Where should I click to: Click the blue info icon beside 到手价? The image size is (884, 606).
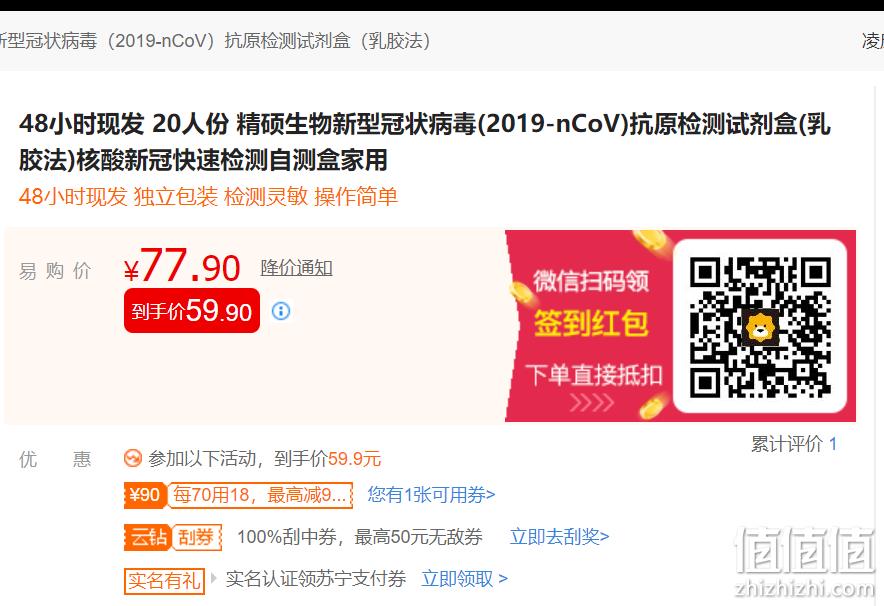pyautogui.click(x=281, y=311)
